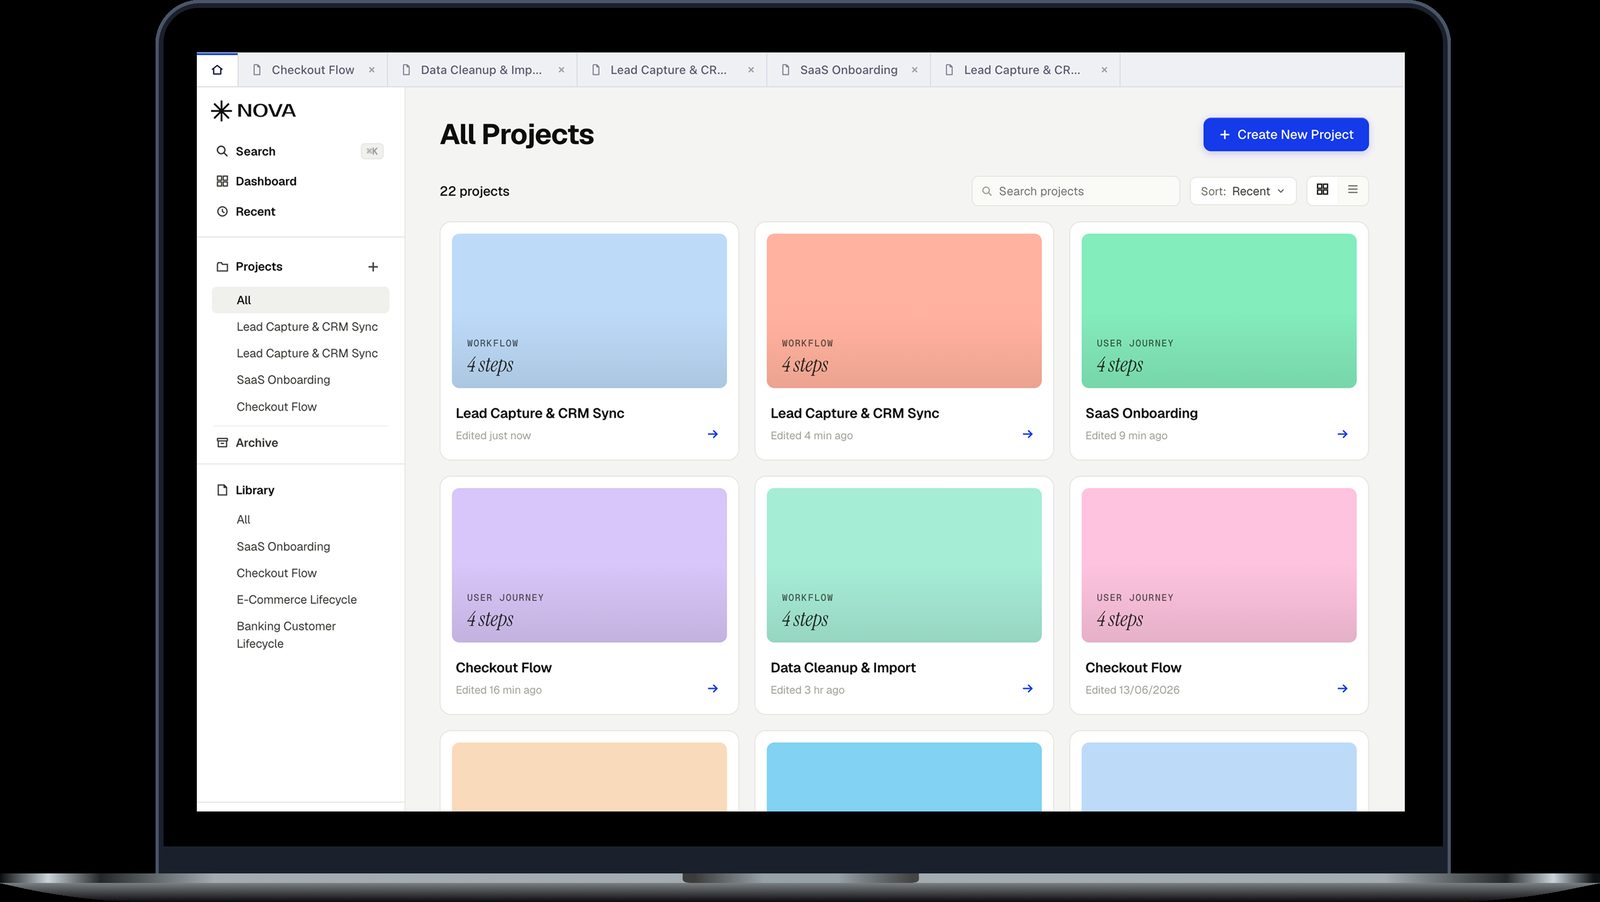Click the 'Edited 9 min ago' text
This screenshot has width=1600, height=902.
tap(1126, 436)
